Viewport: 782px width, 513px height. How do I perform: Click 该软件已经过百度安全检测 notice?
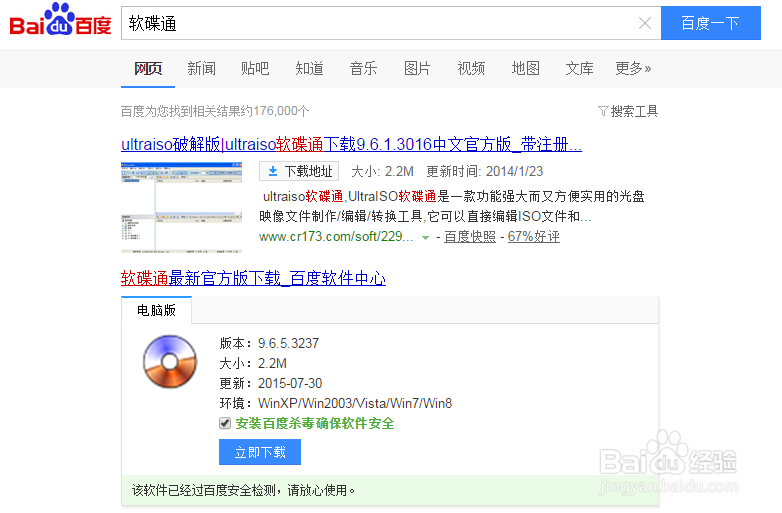(243, 491)
